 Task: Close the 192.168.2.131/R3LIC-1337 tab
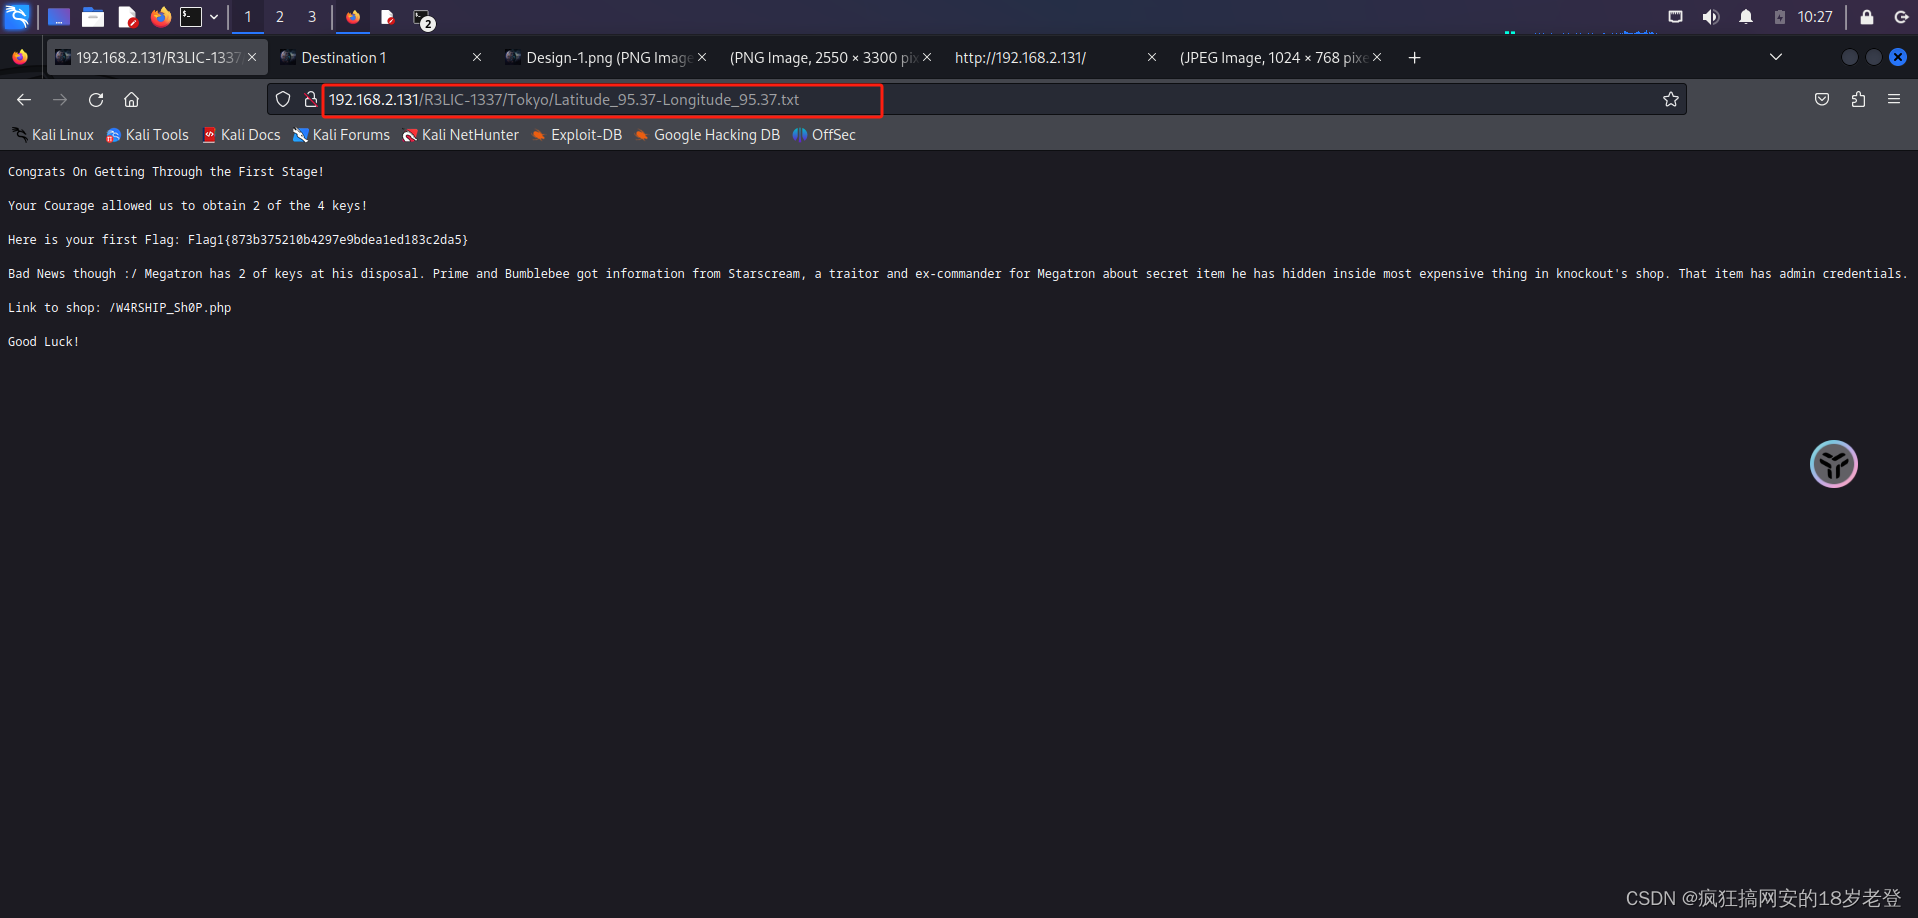point(252,58)
